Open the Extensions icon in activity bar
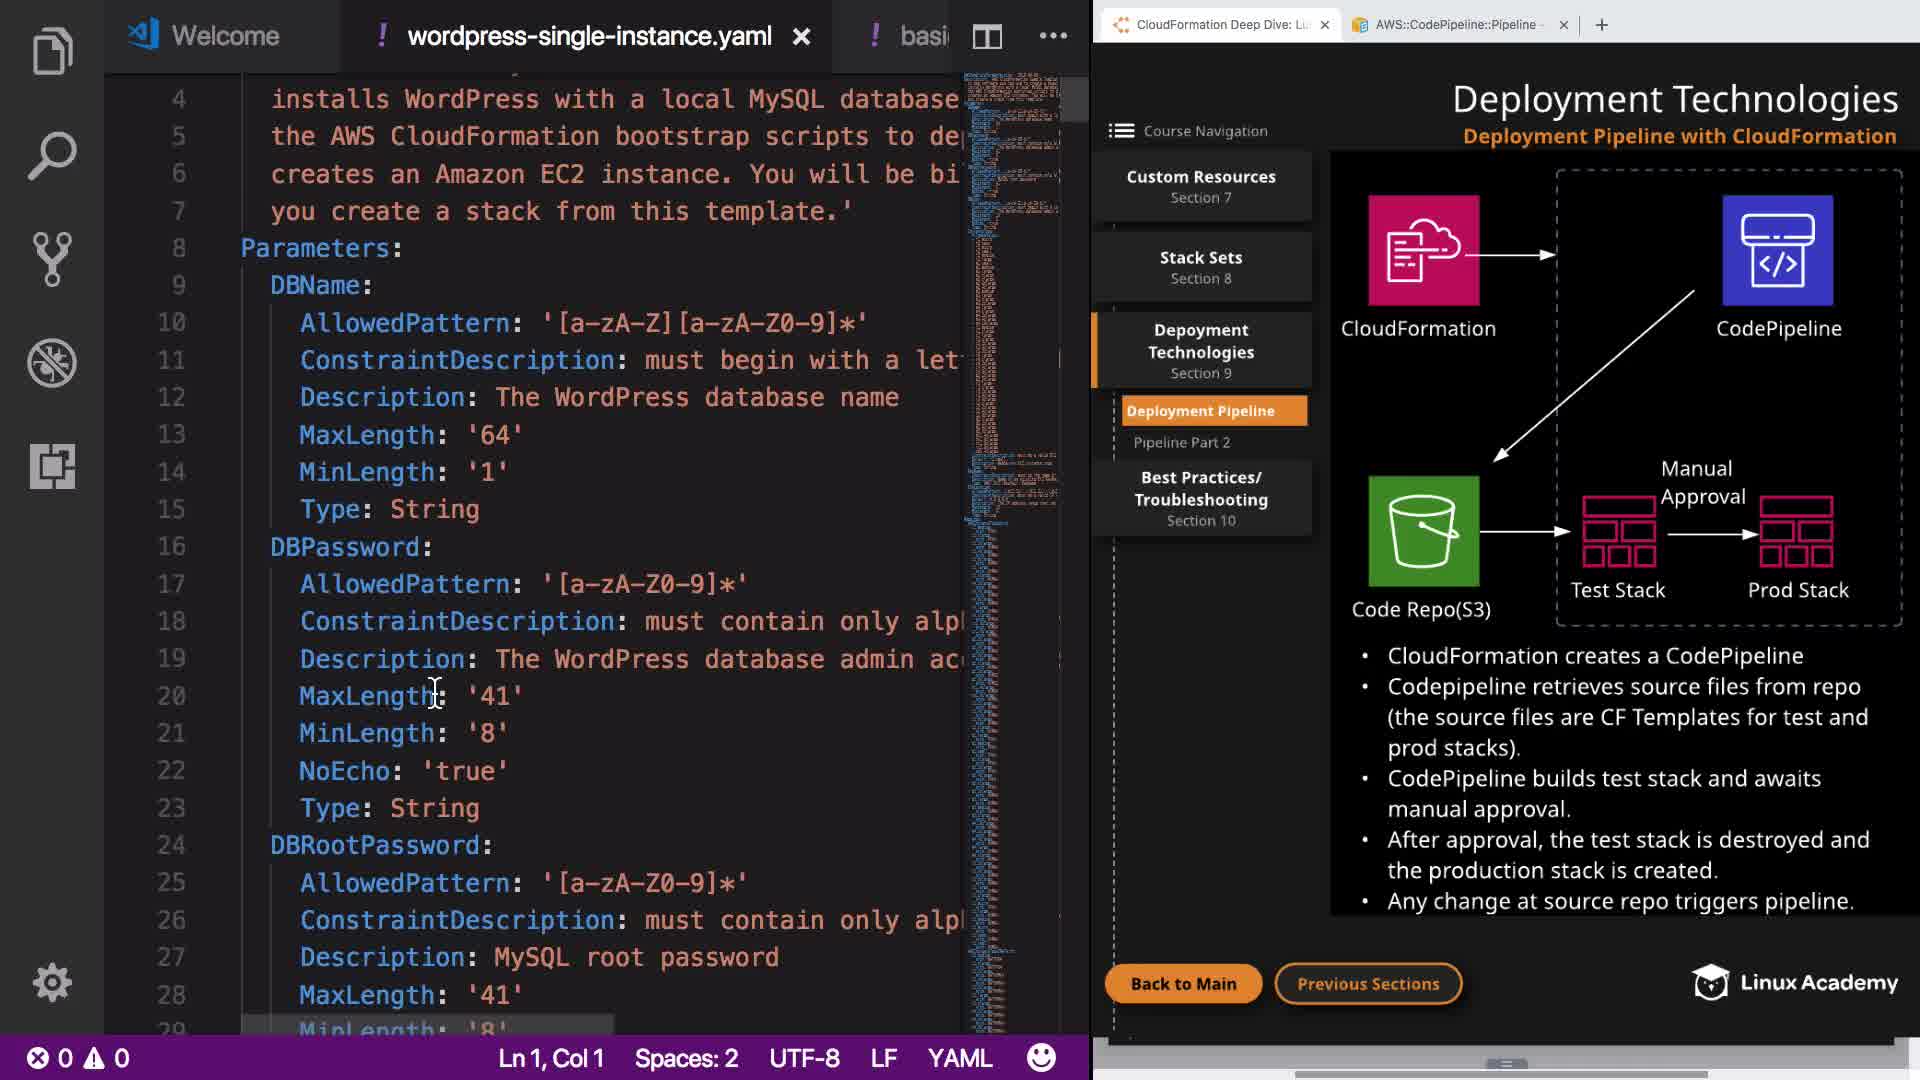This screenshot has width=1920, height=1080. pos(52,466)
